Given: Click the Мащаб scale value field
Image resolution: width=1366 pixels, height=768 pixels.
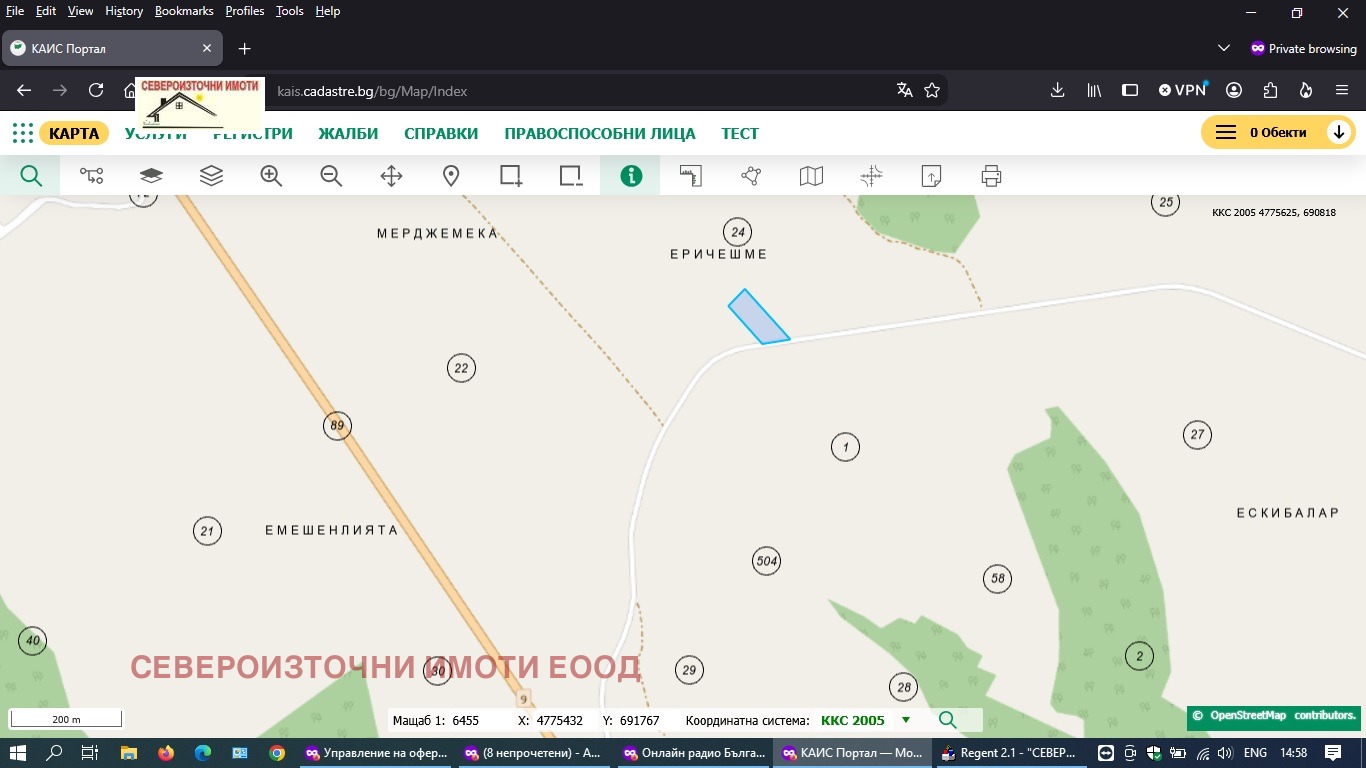Looking at the screenshot, I should click(x=466, y=720).
